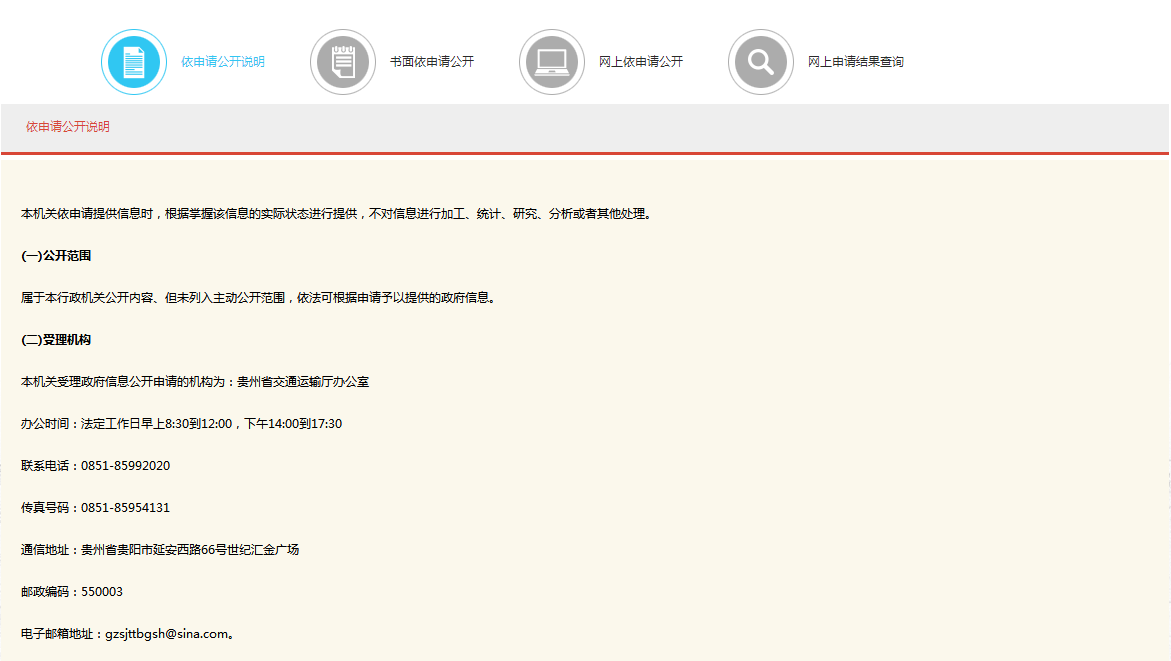
Task: Click the email address gzsjttbgsh@sina.com
Action: [167, 634]
